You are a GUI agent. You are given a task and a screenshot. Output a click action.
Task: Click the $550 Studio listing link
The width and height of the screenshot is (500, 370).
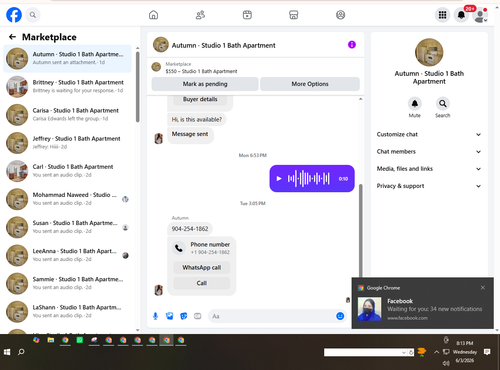coord(201,71)
